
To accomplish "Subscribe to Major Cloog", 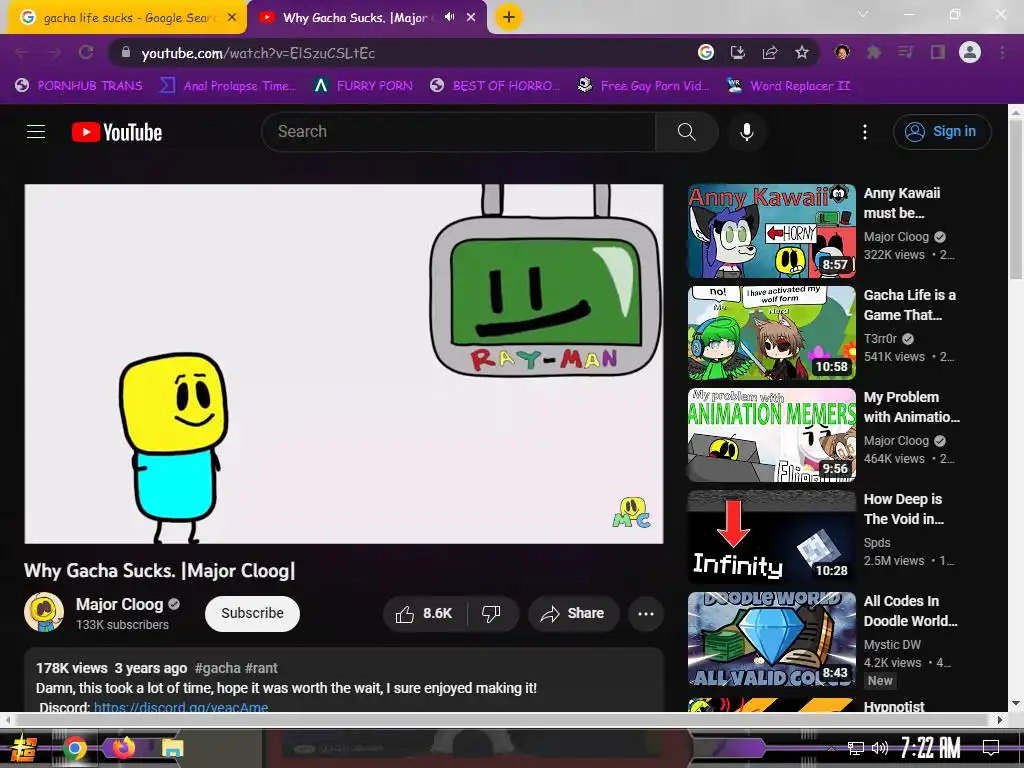I will 252,613.
